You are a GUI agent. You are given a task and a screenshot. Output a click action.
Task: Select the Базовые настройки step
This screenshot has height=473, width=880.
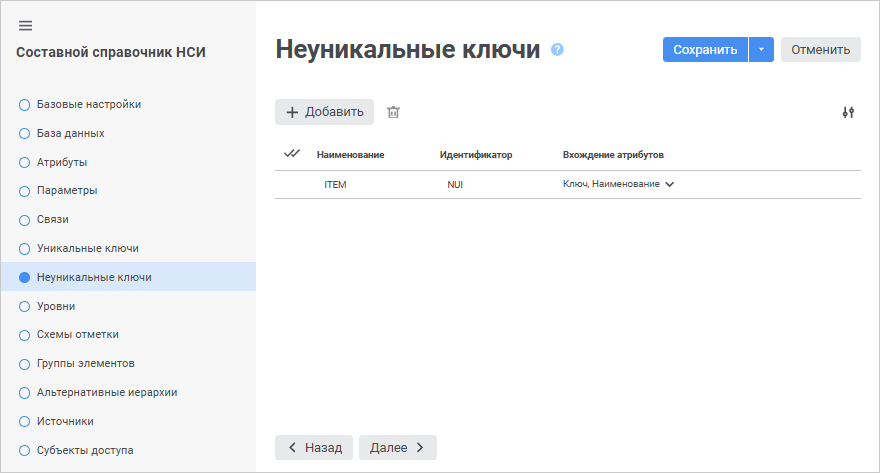tap(88, 104)
